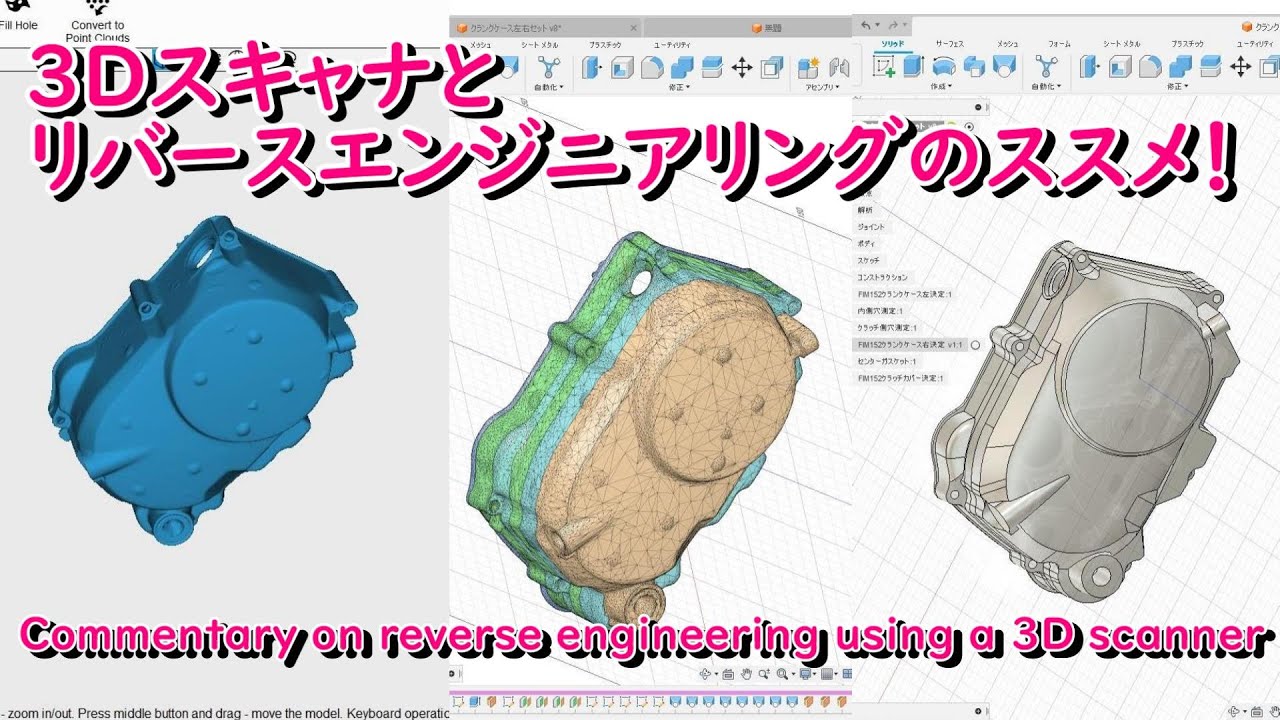Click Zoom magnifier in middle navigation bar

coord(764,675)
